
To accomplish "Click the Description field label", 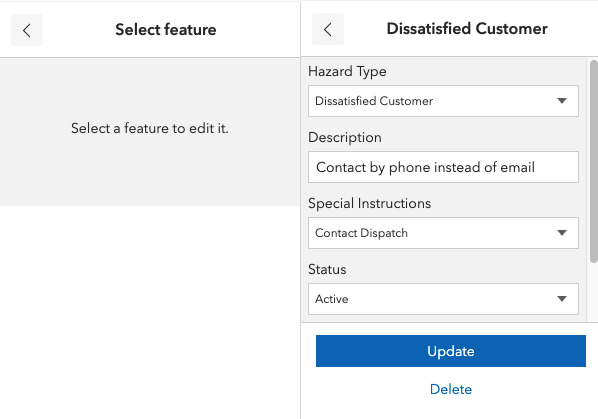I will (x=345, y=137).
